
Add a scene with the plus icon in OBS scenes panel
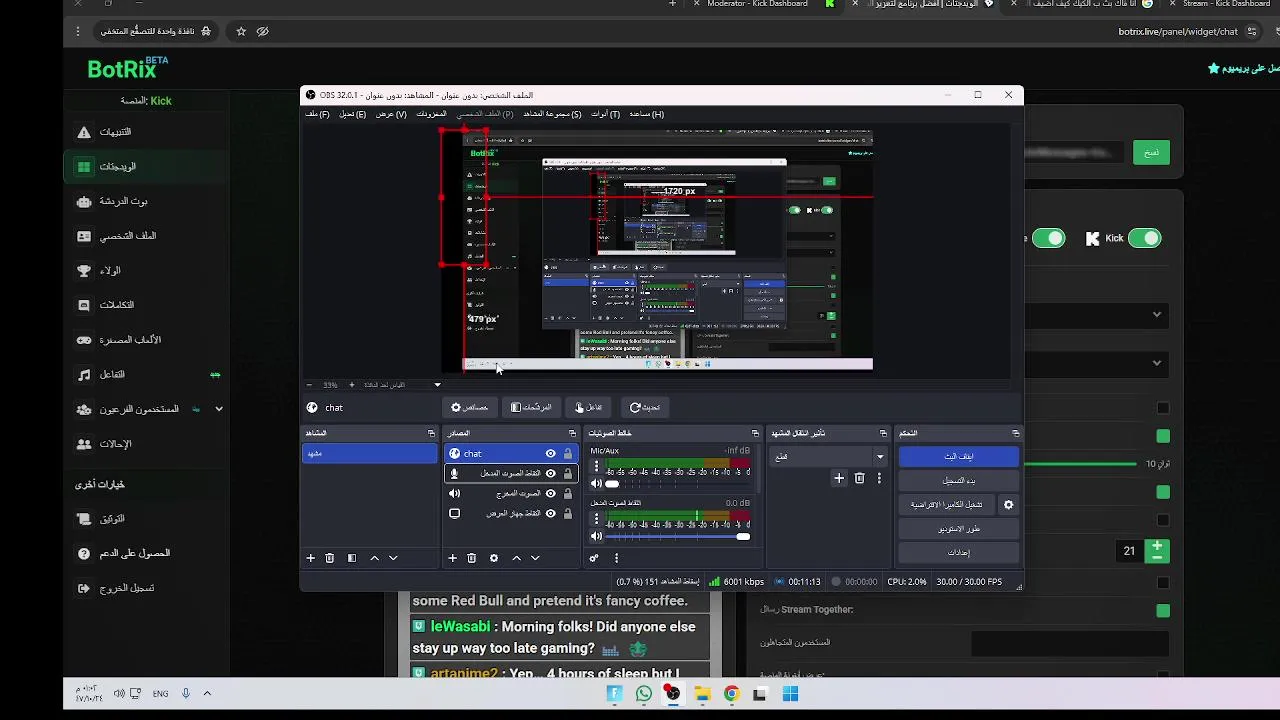(311, 558)
